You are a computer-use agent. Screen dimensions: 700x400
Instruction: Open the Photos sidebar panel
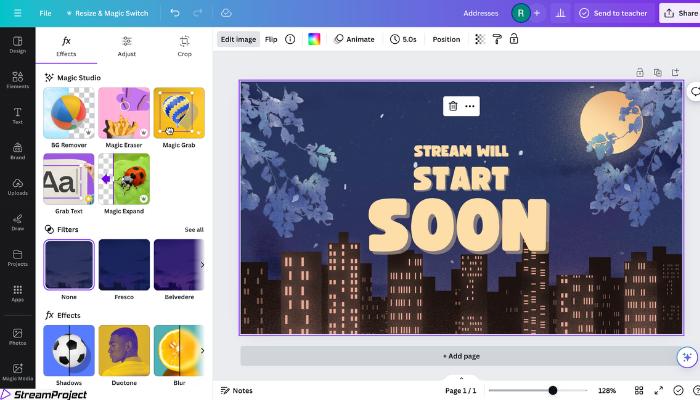click(x=17, y=337)
